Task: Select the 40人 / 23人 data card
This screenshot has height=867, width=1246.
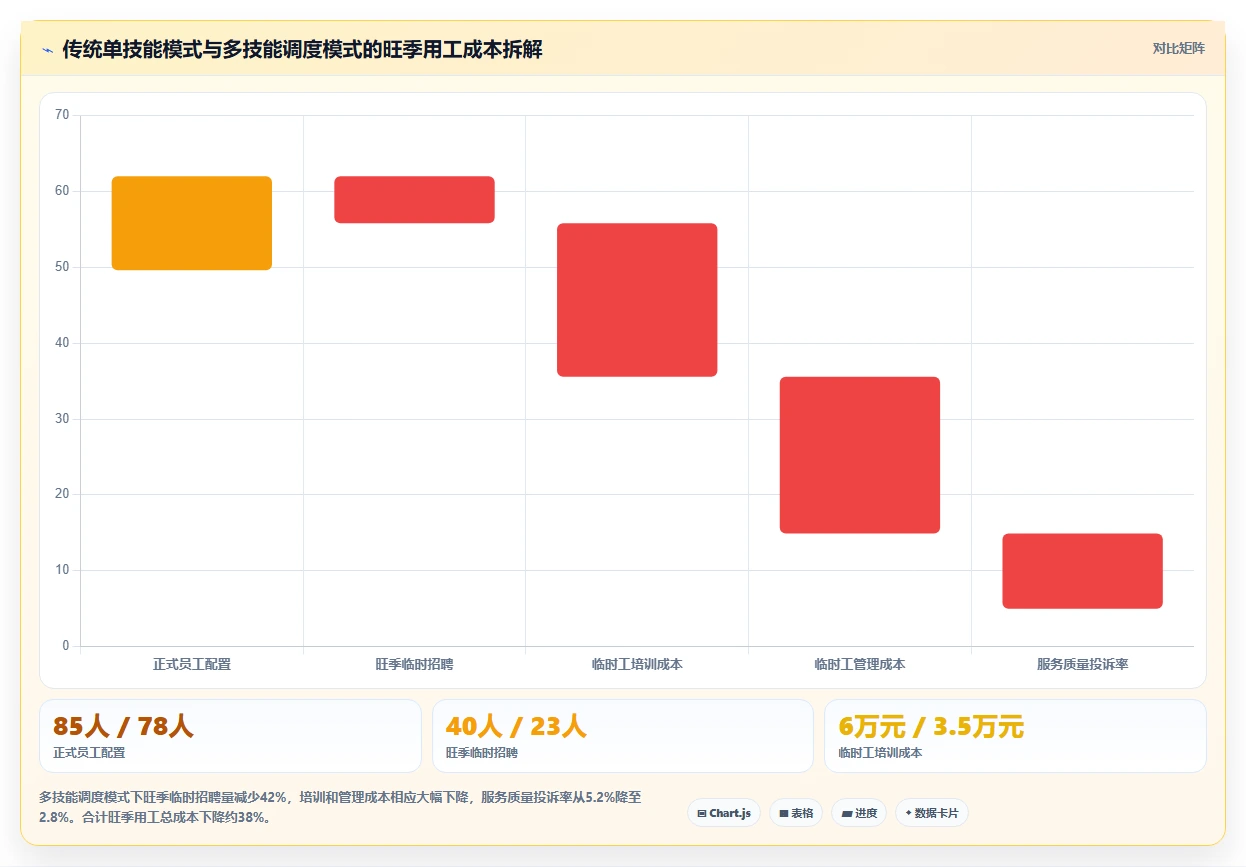Action: pyautogui.click(x=622, y=736)
